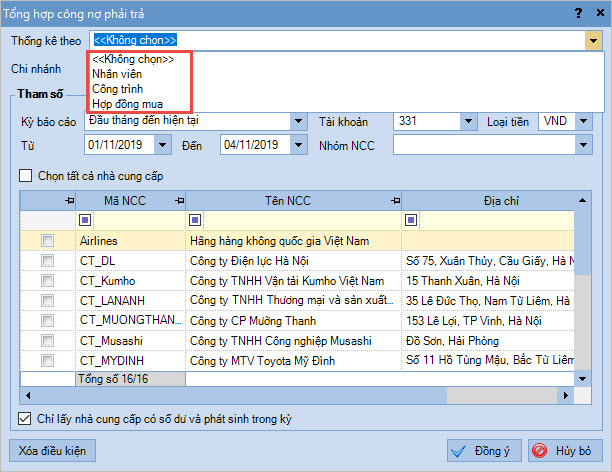Open the Loại tiền VND dropdown
The width and height of the screenshot is (612, 472).
point(584,121)
